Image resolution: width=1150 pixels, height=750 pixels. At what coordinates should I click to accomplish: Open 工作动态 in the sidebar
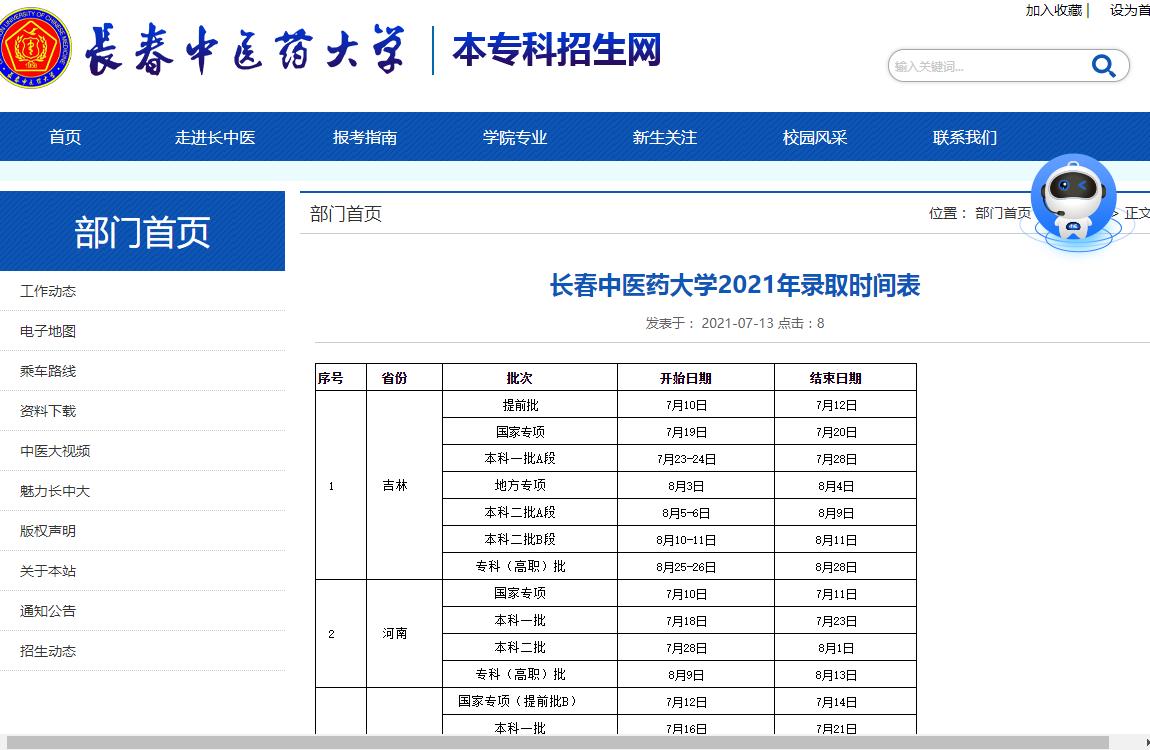pos(48,291)
